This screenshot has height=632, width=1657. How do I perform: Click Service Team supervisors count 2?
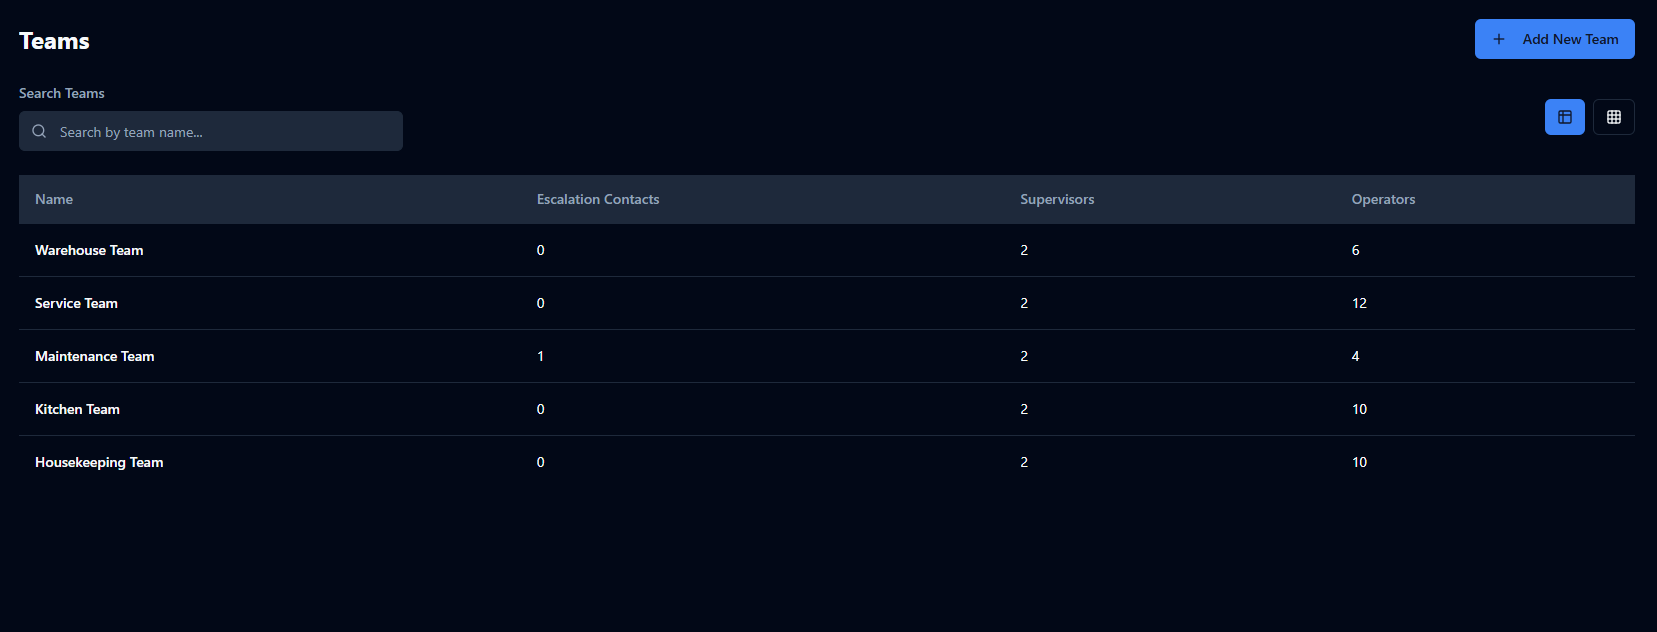(x=1024, y=303)
